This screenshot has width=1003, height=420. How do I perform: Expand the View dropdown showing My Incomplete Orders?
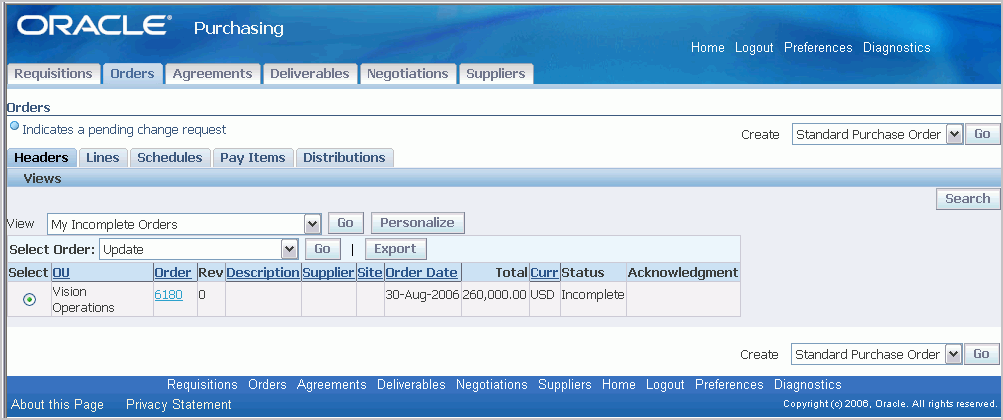click(184, 224)
